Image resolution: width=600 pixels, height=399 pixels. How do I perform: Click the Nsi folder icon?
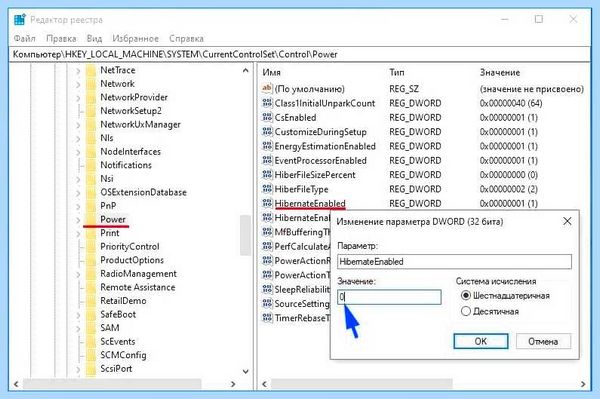coord(91,179)
